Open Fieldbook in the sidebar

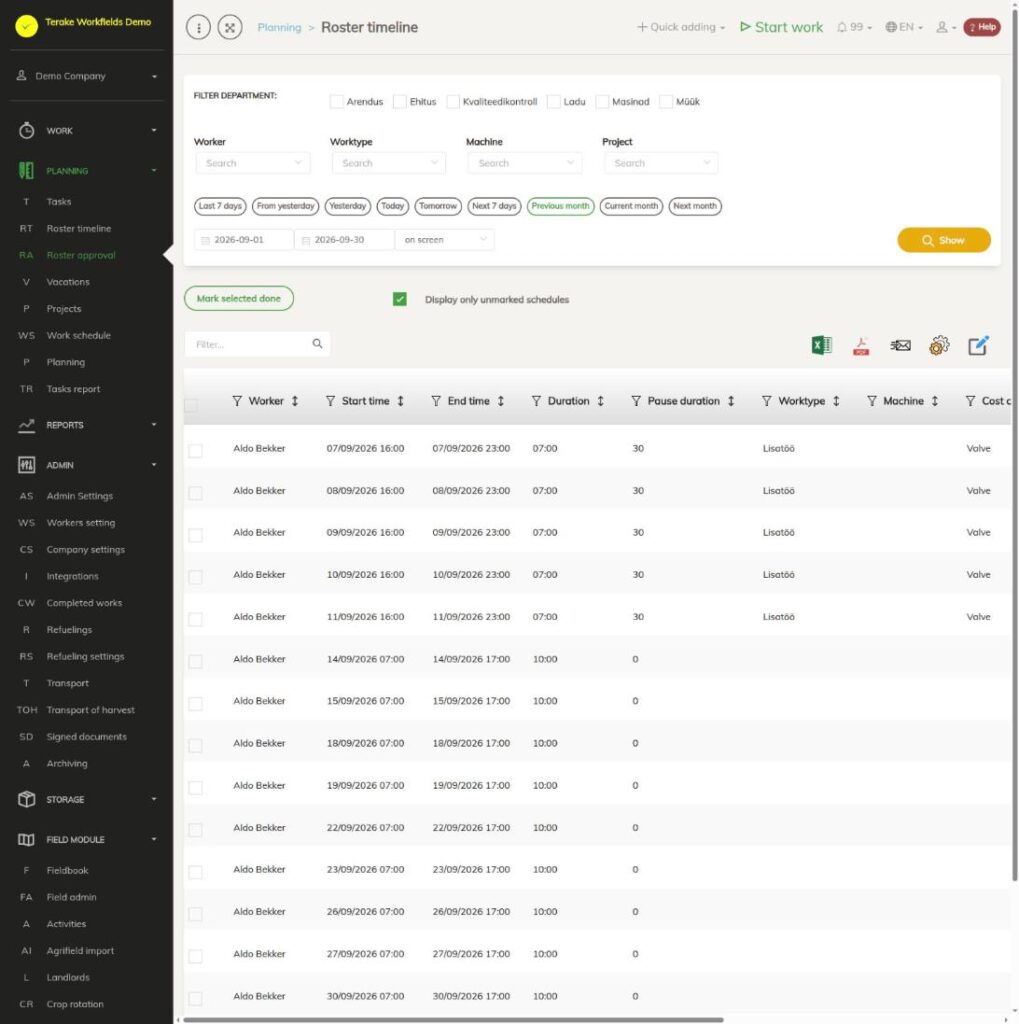point(67,871)
